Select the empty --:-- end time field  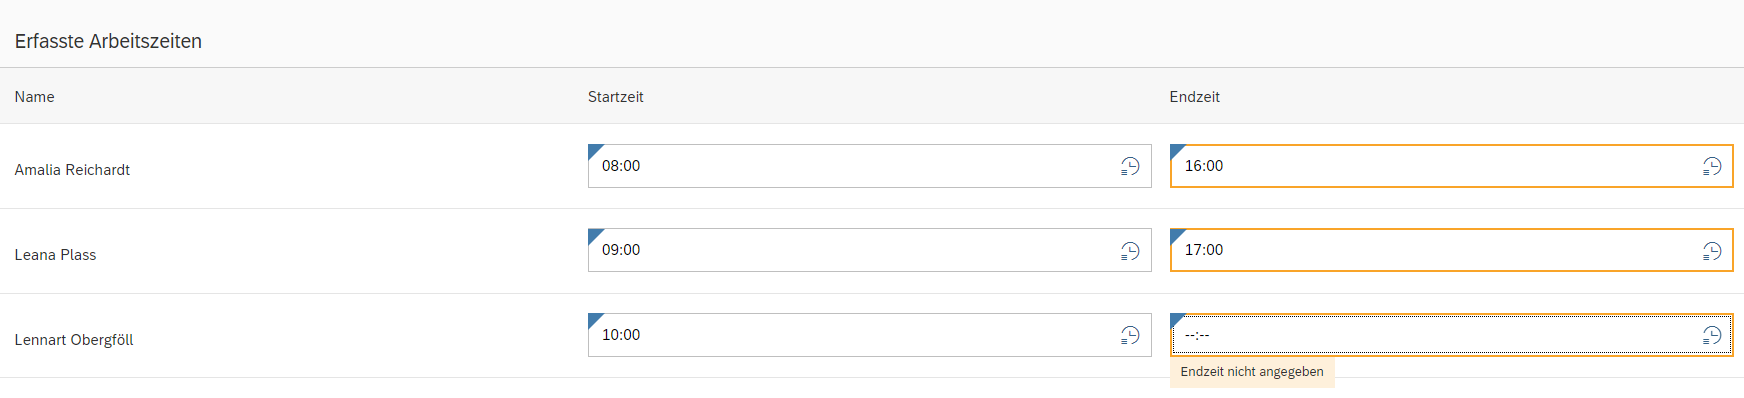click(1451, 335)
